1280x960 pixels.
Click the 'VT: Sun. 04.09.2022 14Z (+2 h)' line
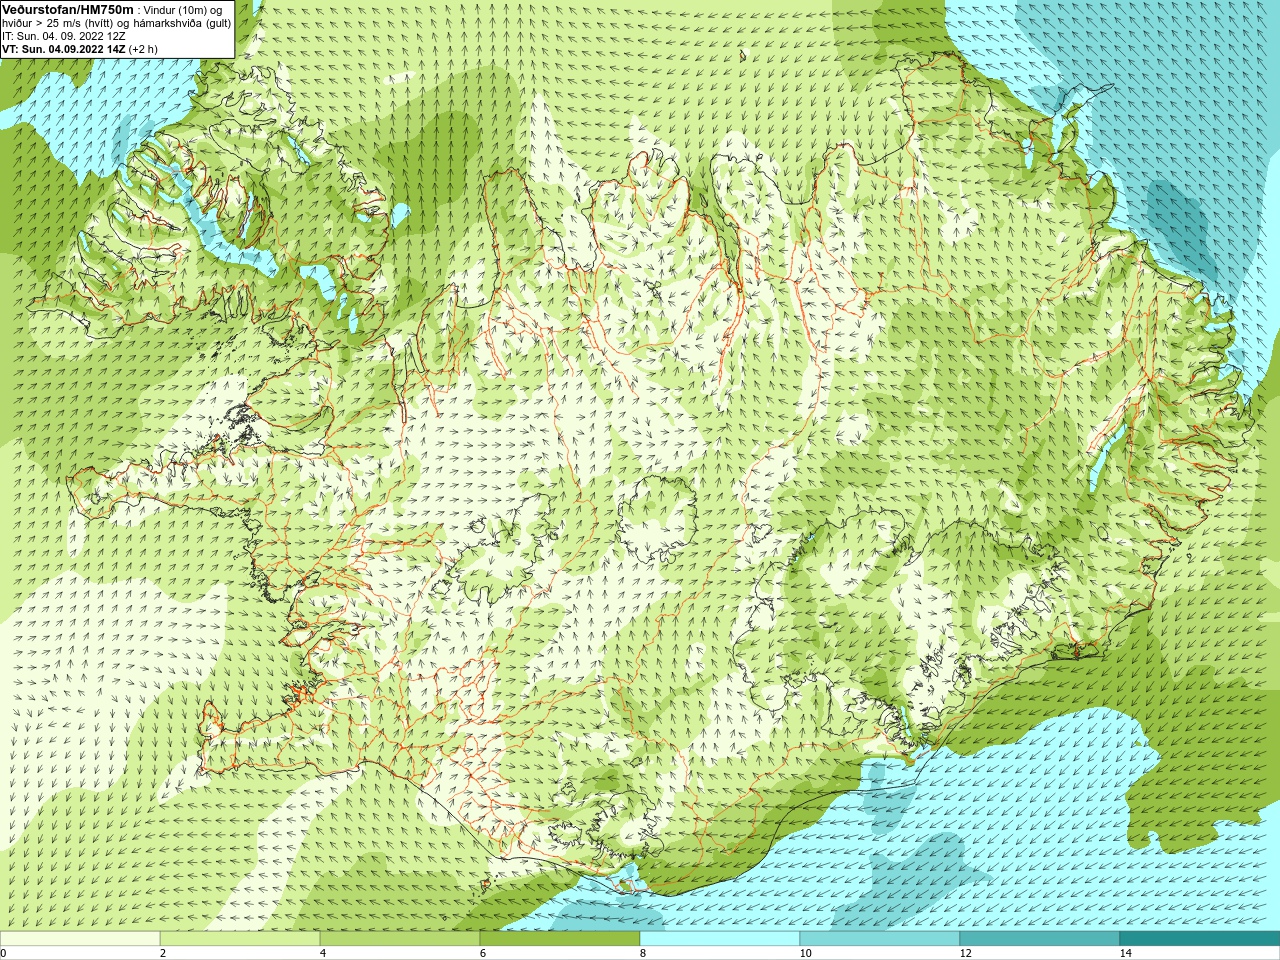pyautogui.click(x=79, y=48)
